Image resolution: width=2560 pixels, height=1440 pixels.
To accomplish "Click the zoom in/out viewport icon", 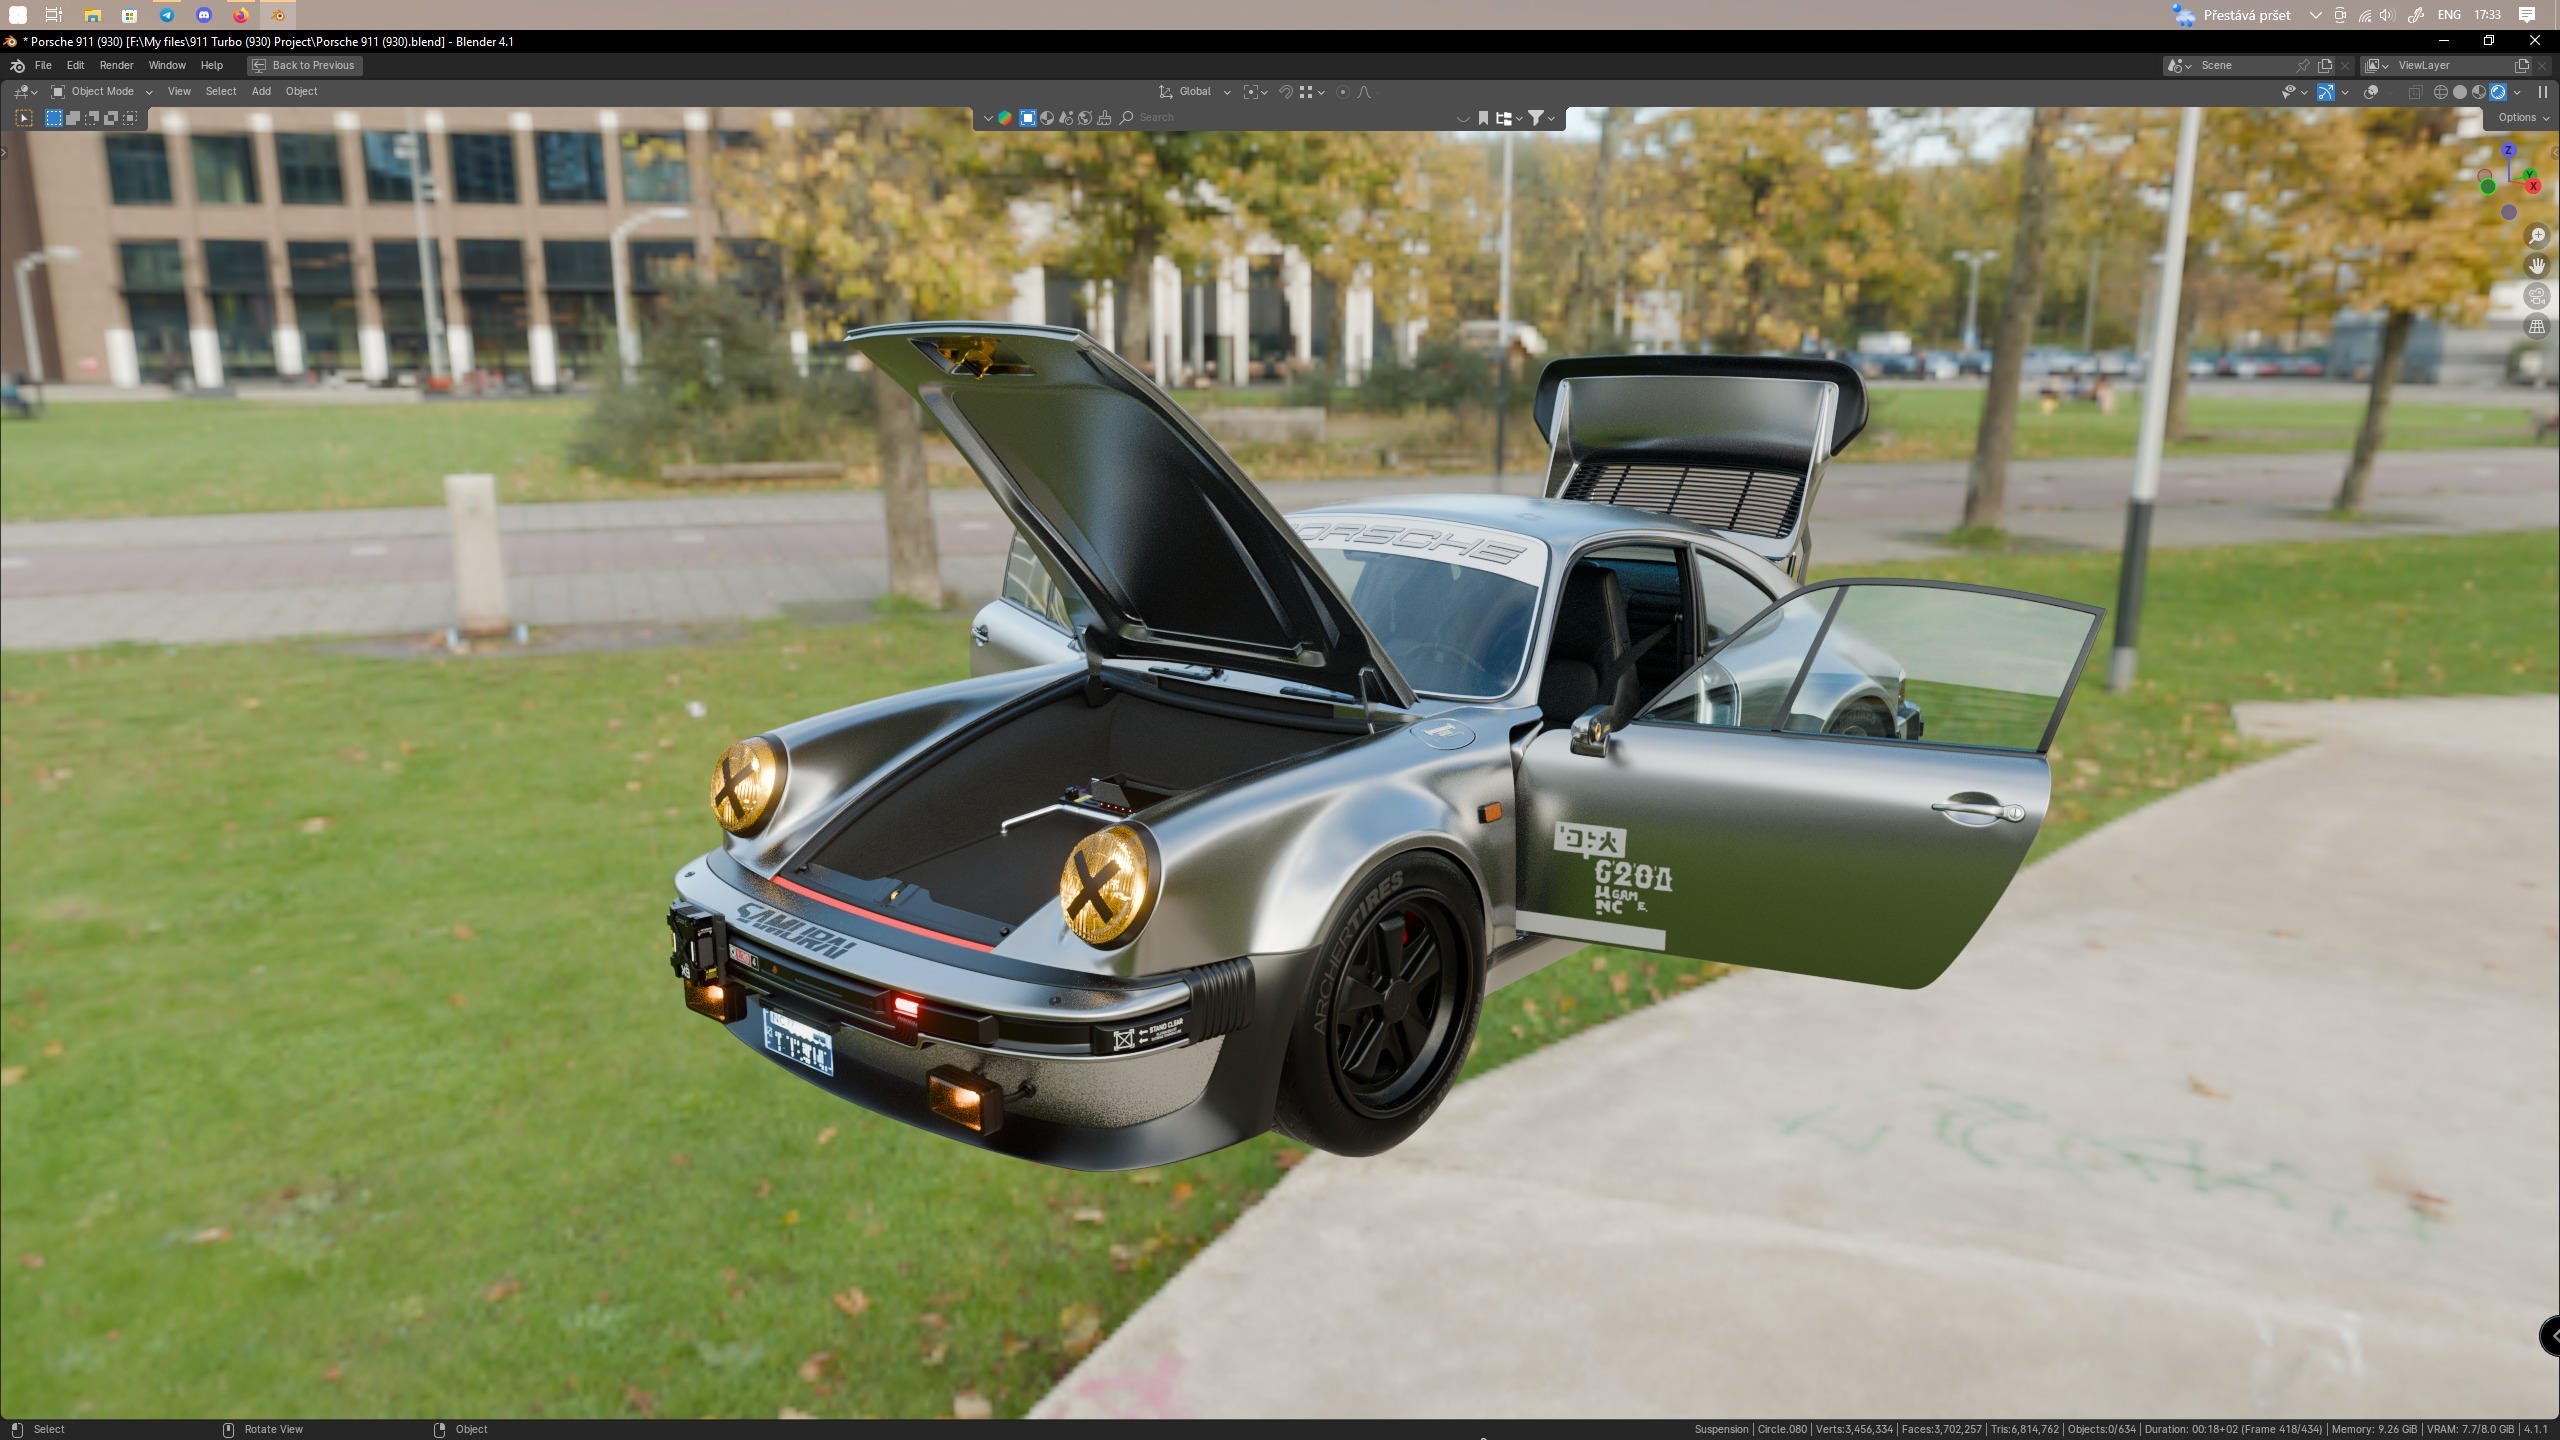I will [x=2537, y=236].
